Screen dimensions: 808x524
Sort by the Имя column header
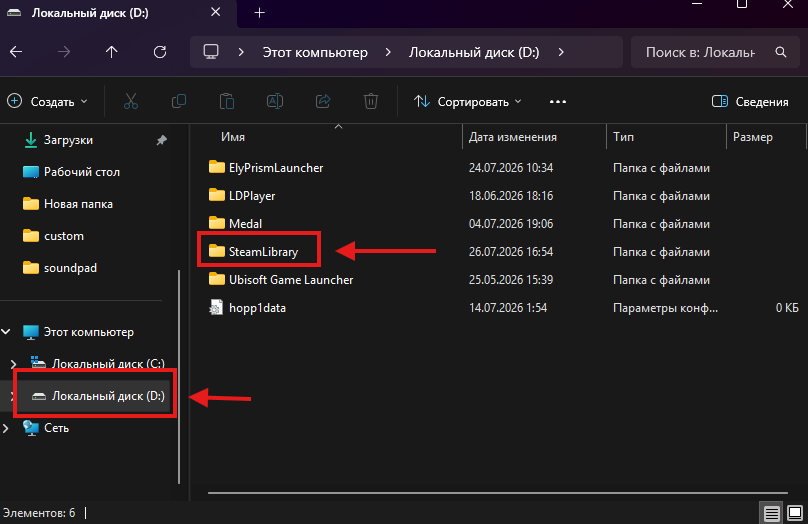tap(233, 137)
